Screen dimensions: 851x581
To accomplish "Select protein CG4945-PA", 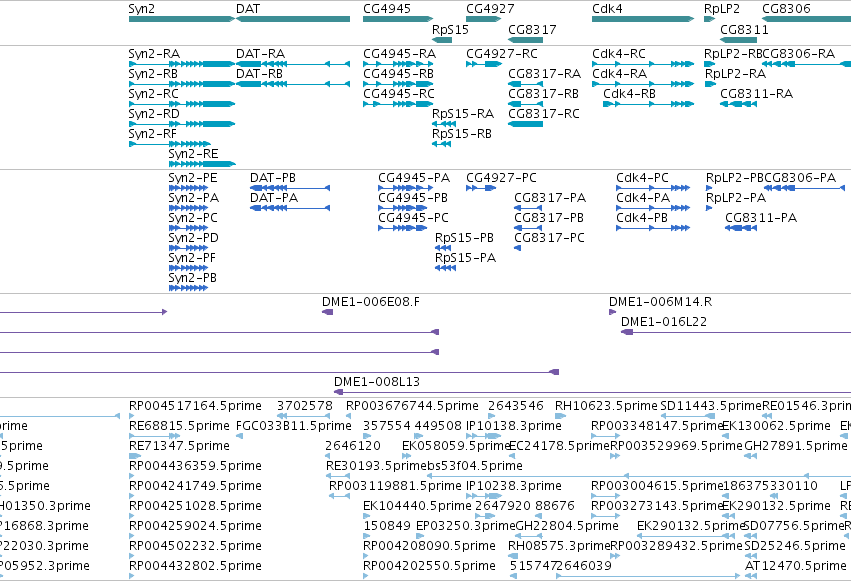I will tap(414, 178).
